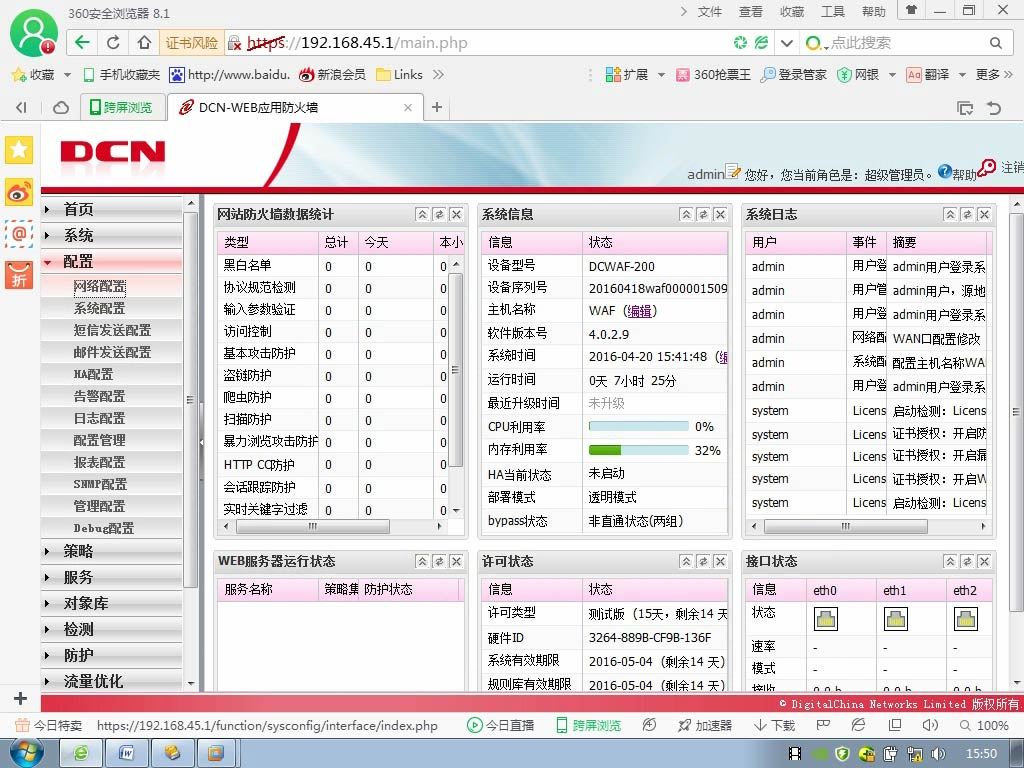Close the WEB服务器运行状态 panel
Image resolution: width=1024 pixels, height=768 pixels.
[456, 561]
